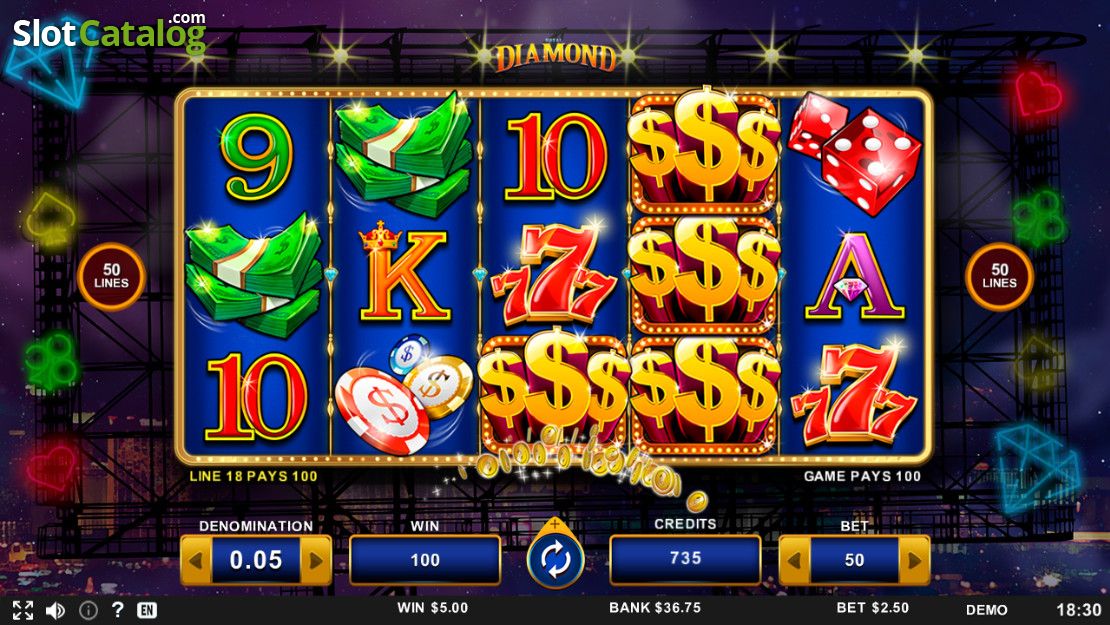Viewport: 1110px width, 625px height.
Task: Click the Credits 735 display
Action: [685, 559]
